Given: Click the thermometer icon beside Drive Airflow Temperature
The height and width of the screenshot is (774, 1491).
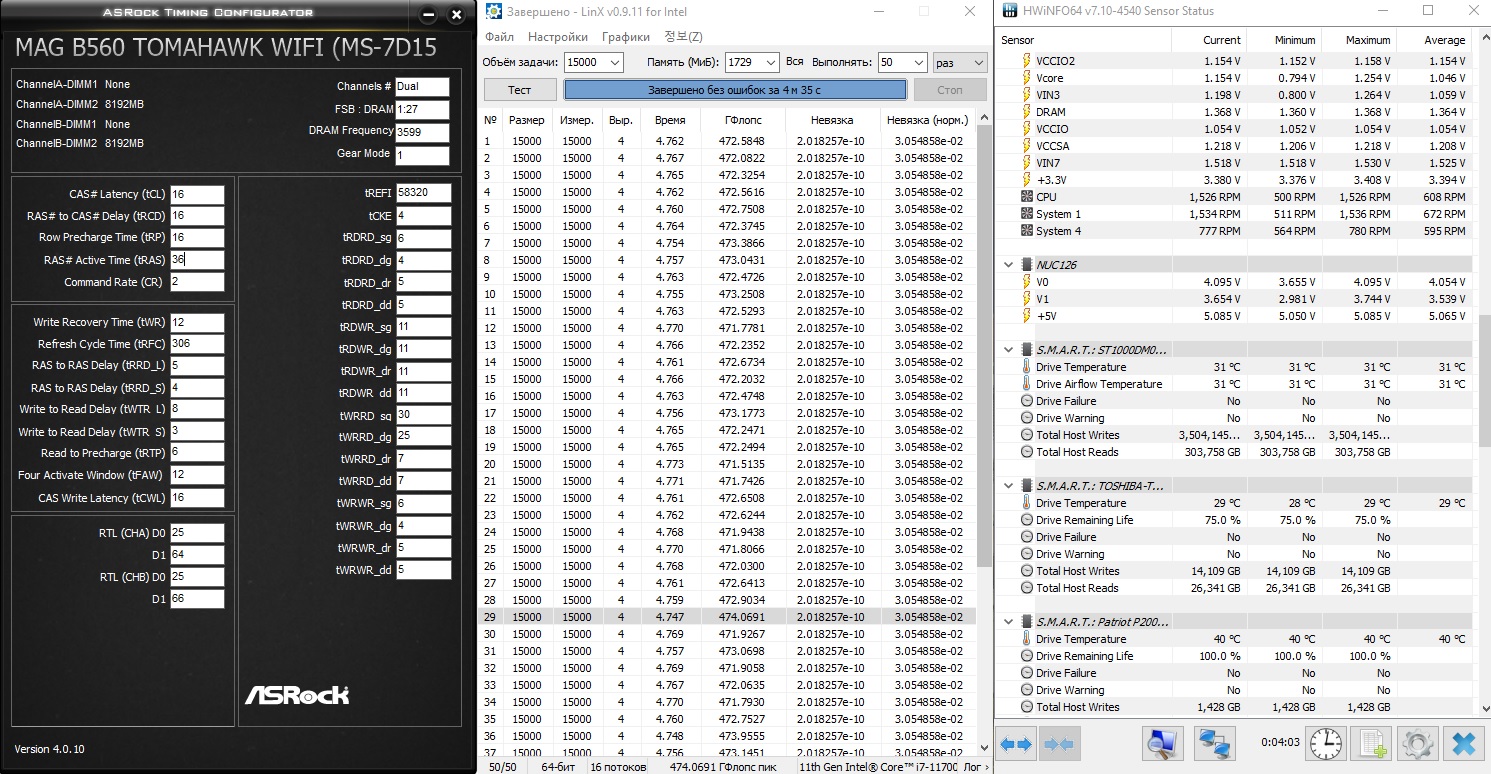Looking at the screenshot, I should coord(1026,384).
